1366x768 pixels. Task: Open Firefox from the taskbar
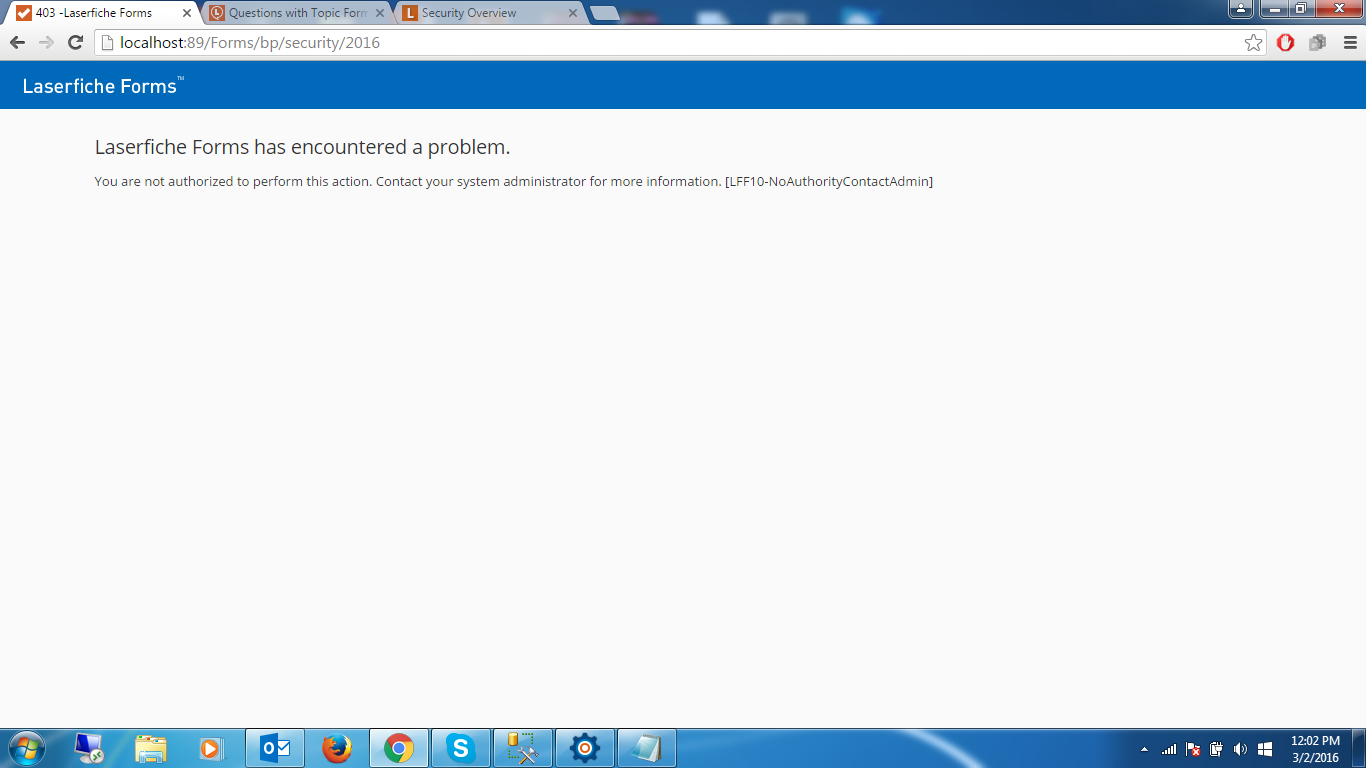point(337,748)
